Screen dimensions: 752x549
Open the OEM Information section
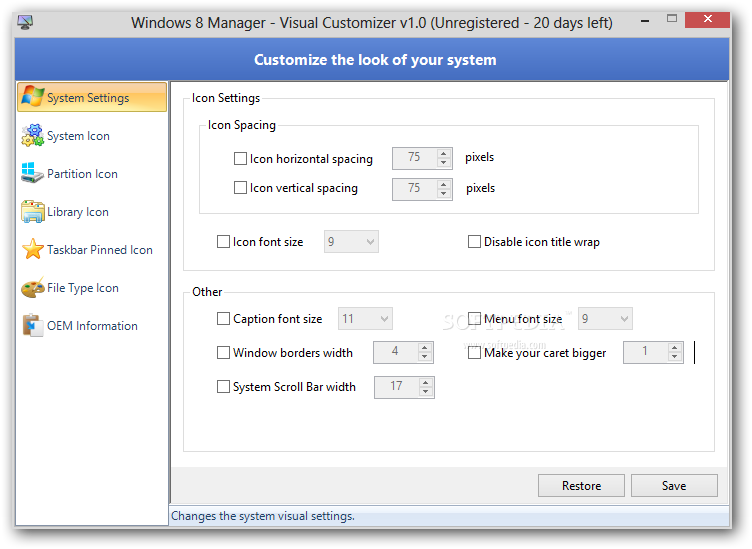[x=92, y=326]
